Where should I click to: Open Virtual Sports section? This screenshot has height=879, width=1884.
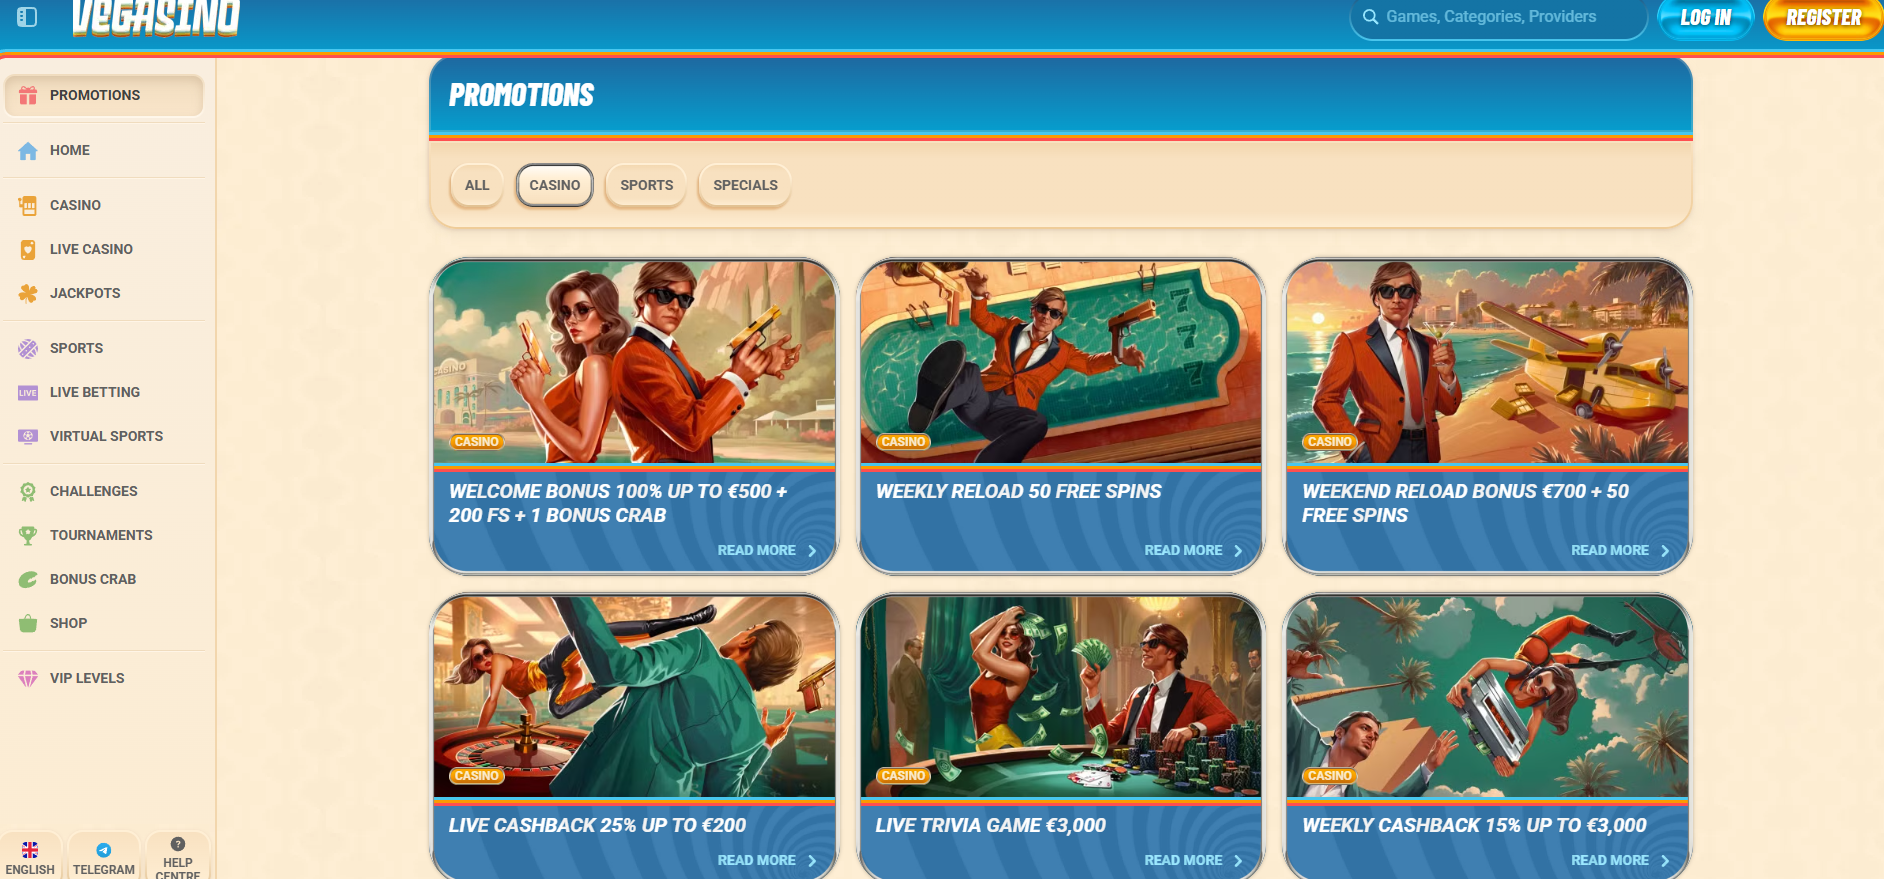(104, 436)
